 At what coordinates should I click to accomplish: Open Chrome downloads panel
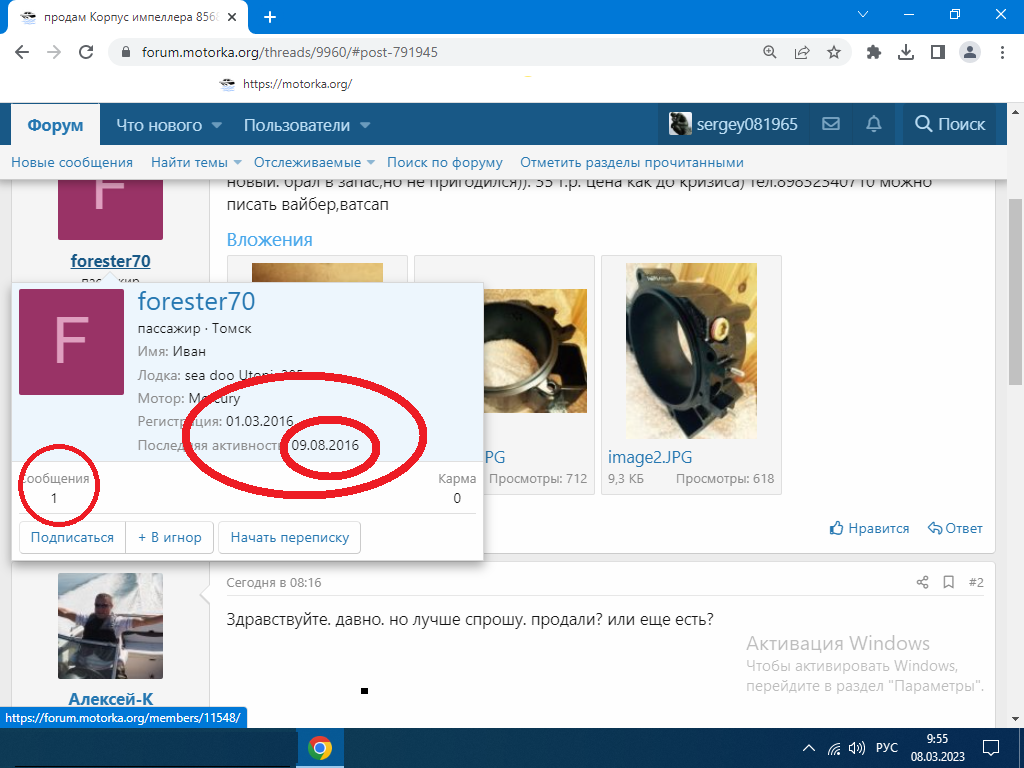[x=906, y=52]
